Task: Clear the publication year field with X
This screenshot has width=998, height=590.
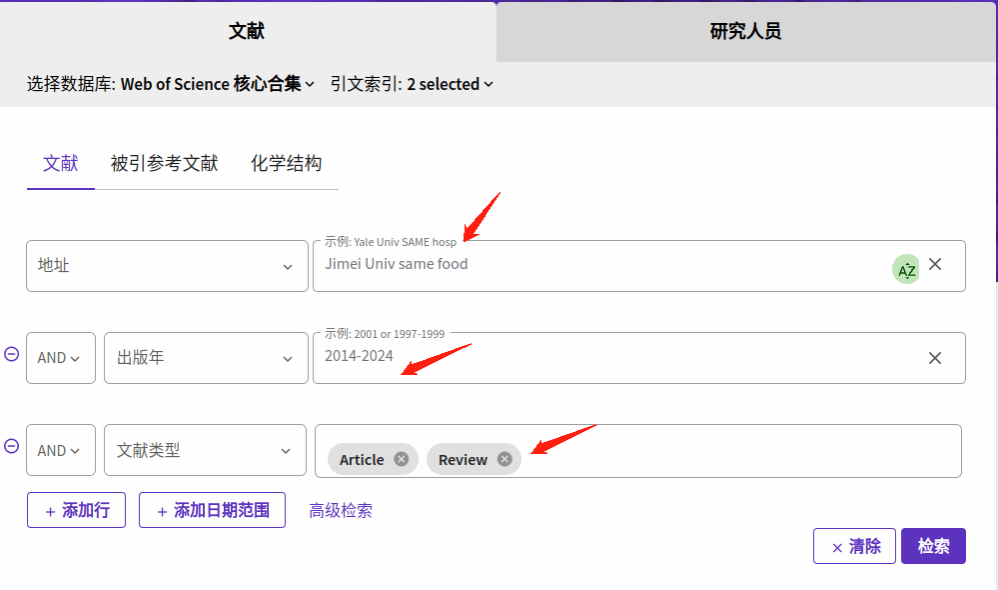Action: 934,358
